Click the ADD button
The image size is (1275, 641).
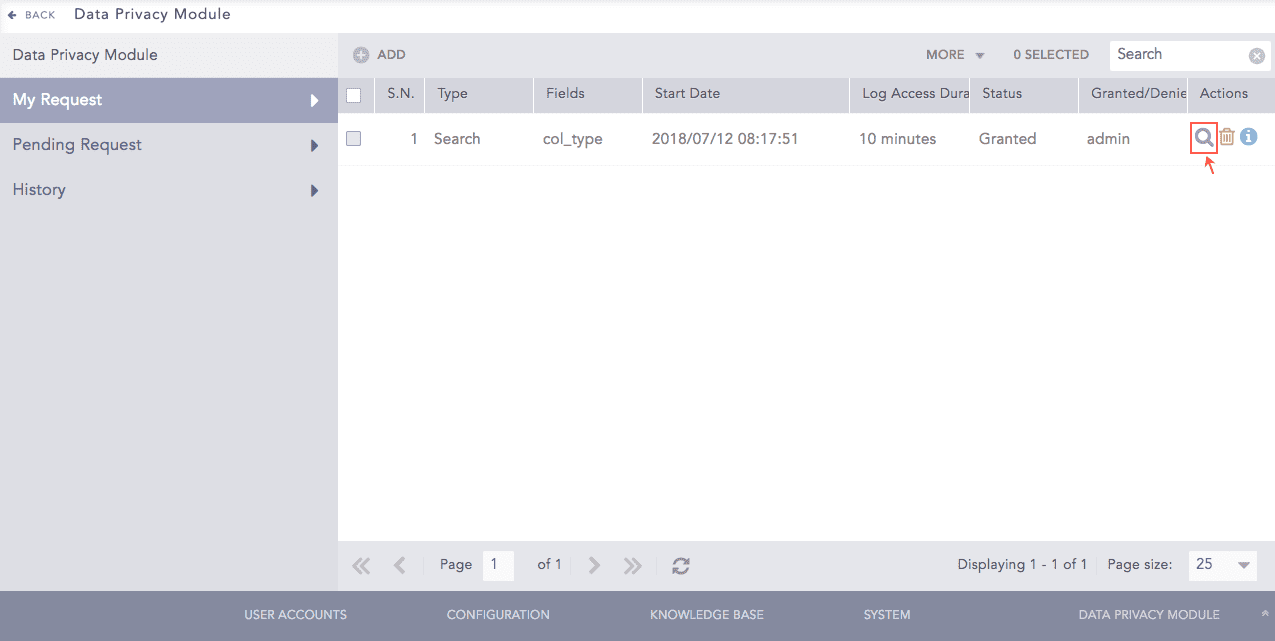[379, 55]
